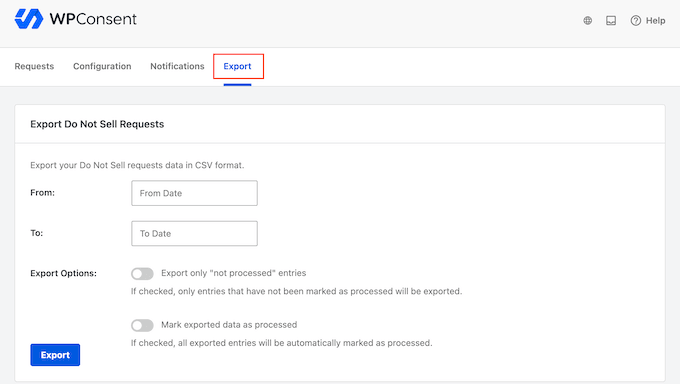
Task: Click the From label
Action: point(42,193)
